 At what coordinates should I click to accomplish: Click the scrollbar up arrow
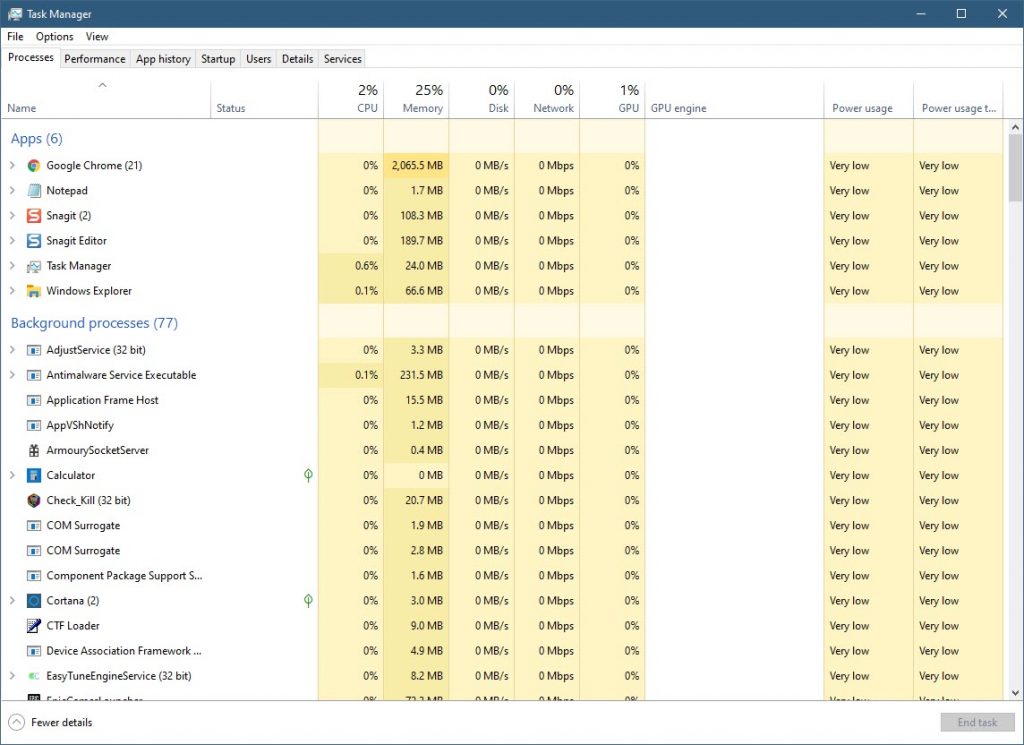(x=1015, y=127)
